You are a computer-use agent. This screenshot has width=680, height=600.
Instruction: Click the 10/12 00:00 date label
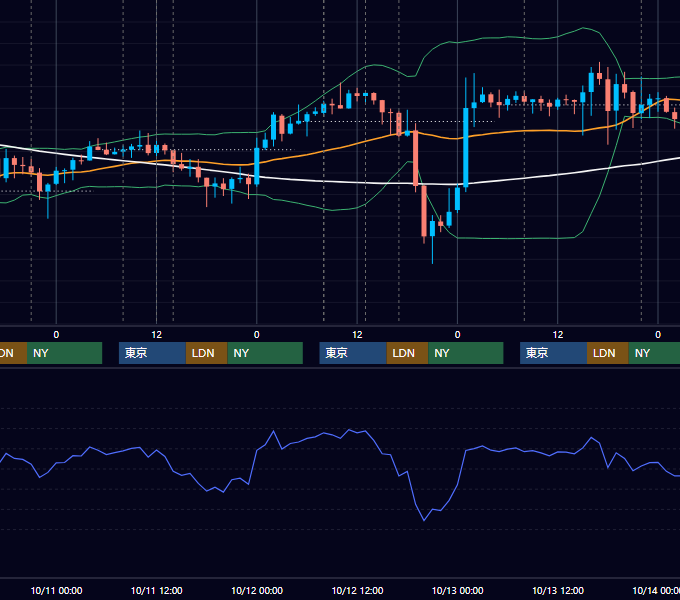(x=257, y=590)
